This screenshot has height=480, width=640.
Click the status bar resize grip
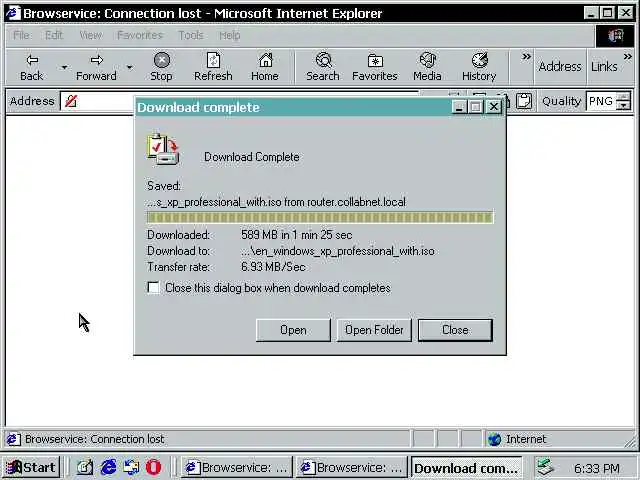[630, 440]
